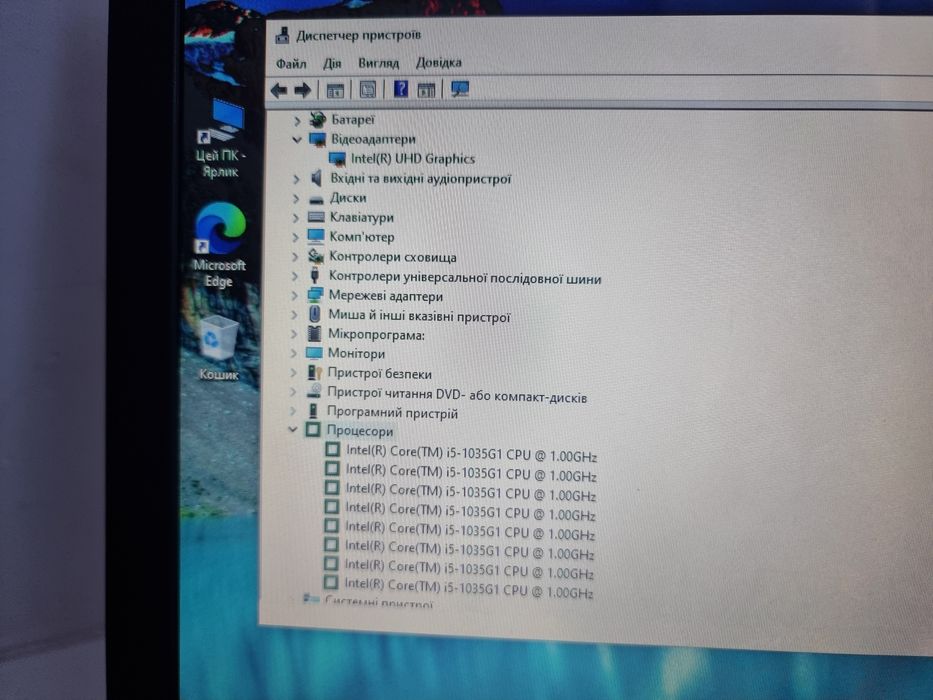
Task: Select the Комп'ютер monitor icon
Action: (x=316, y=237)
